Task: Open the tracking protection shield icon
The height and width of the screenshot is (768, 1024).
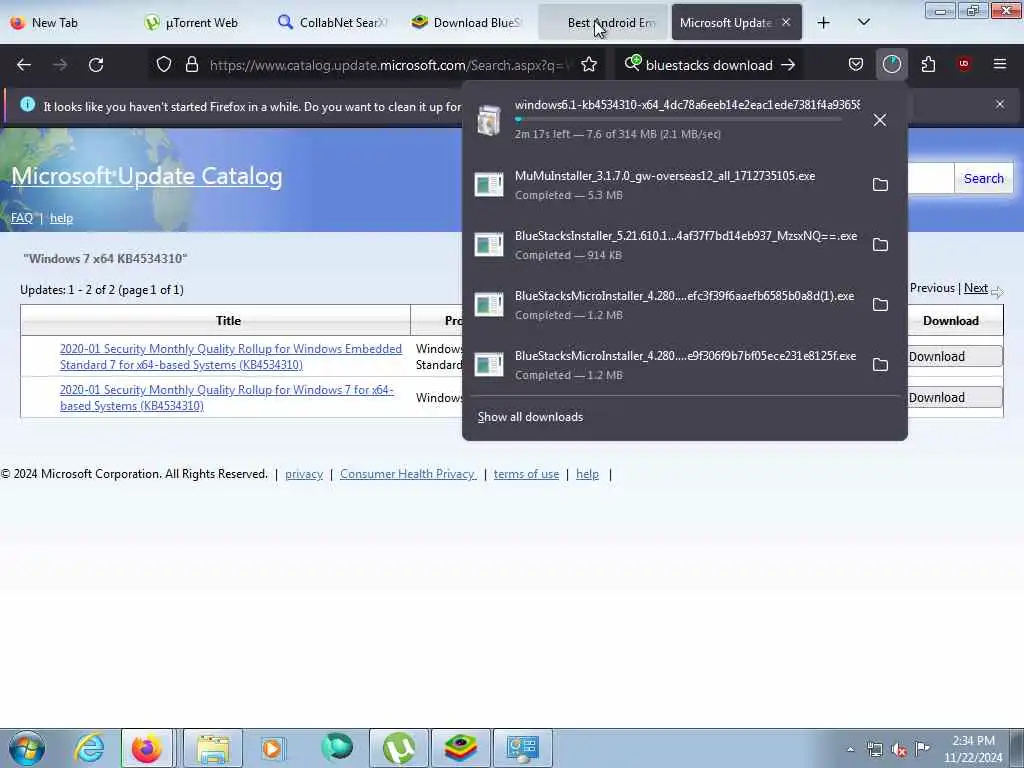Action: coord(164,65)
